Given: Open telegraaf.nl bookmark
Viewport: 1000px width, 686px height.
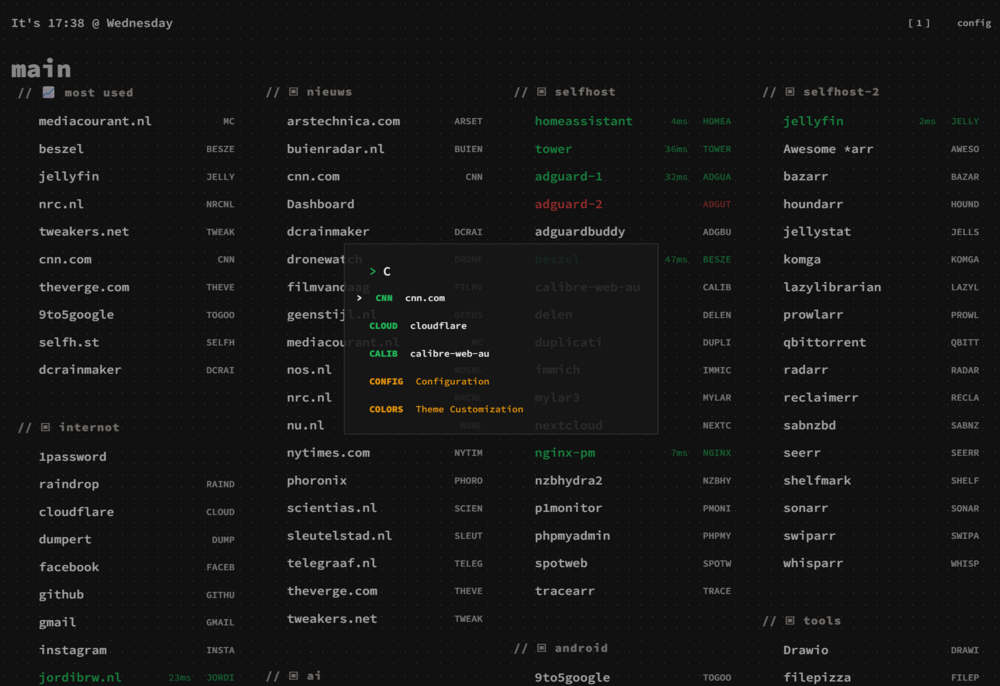Looking at the screenshot, I should (332, 563).
